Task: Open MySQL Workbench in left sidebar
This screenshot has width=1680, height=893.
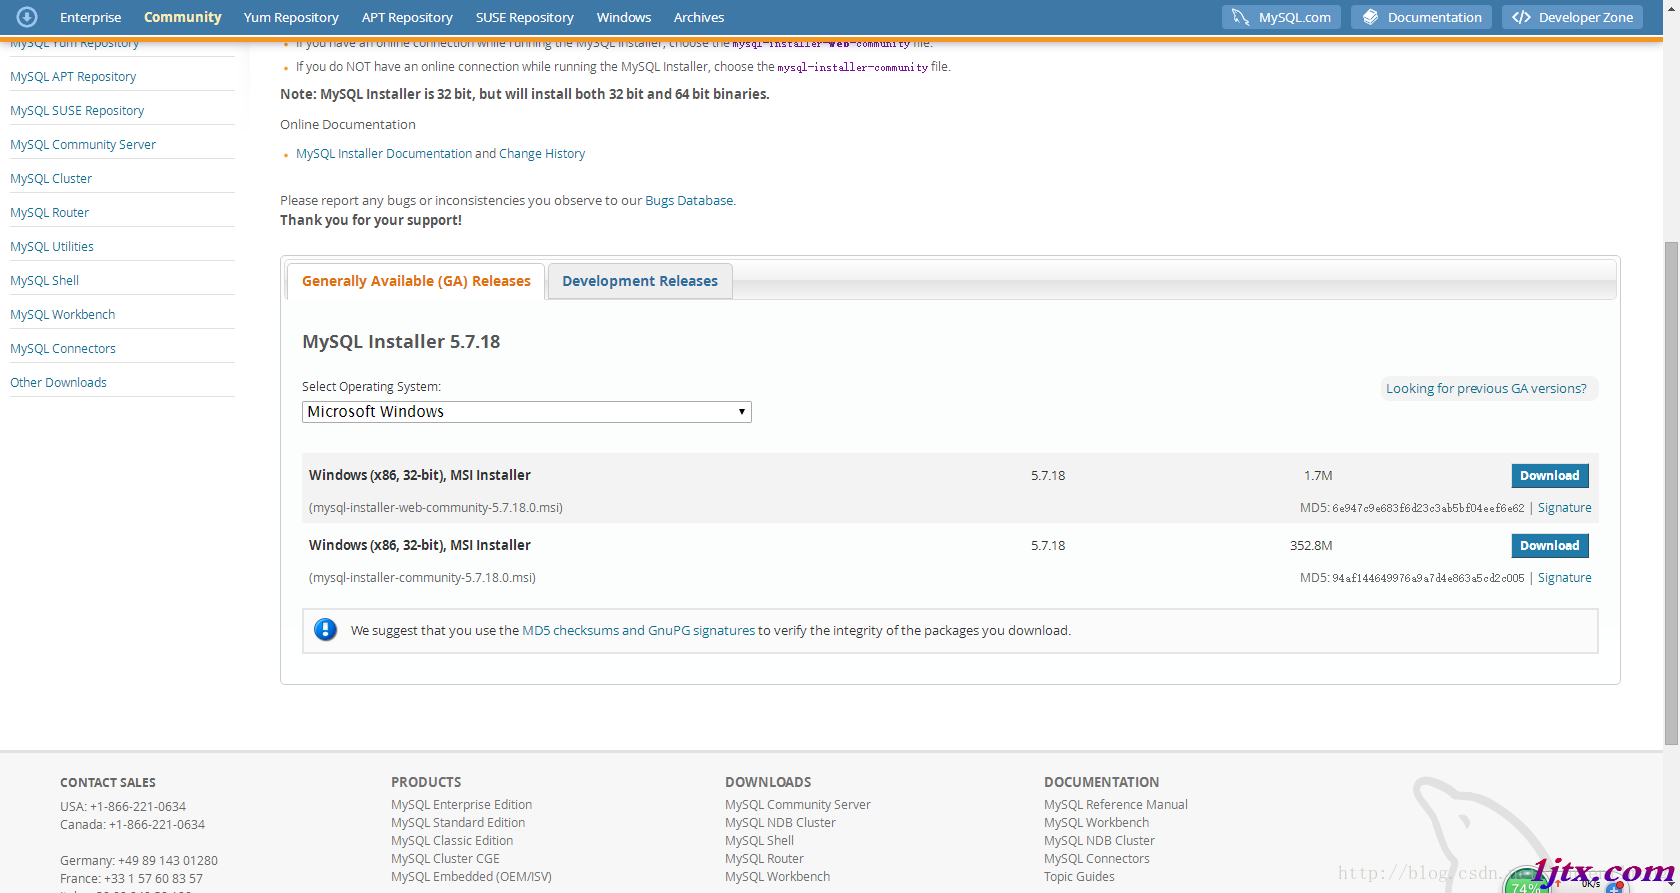Action: (62, 315)
